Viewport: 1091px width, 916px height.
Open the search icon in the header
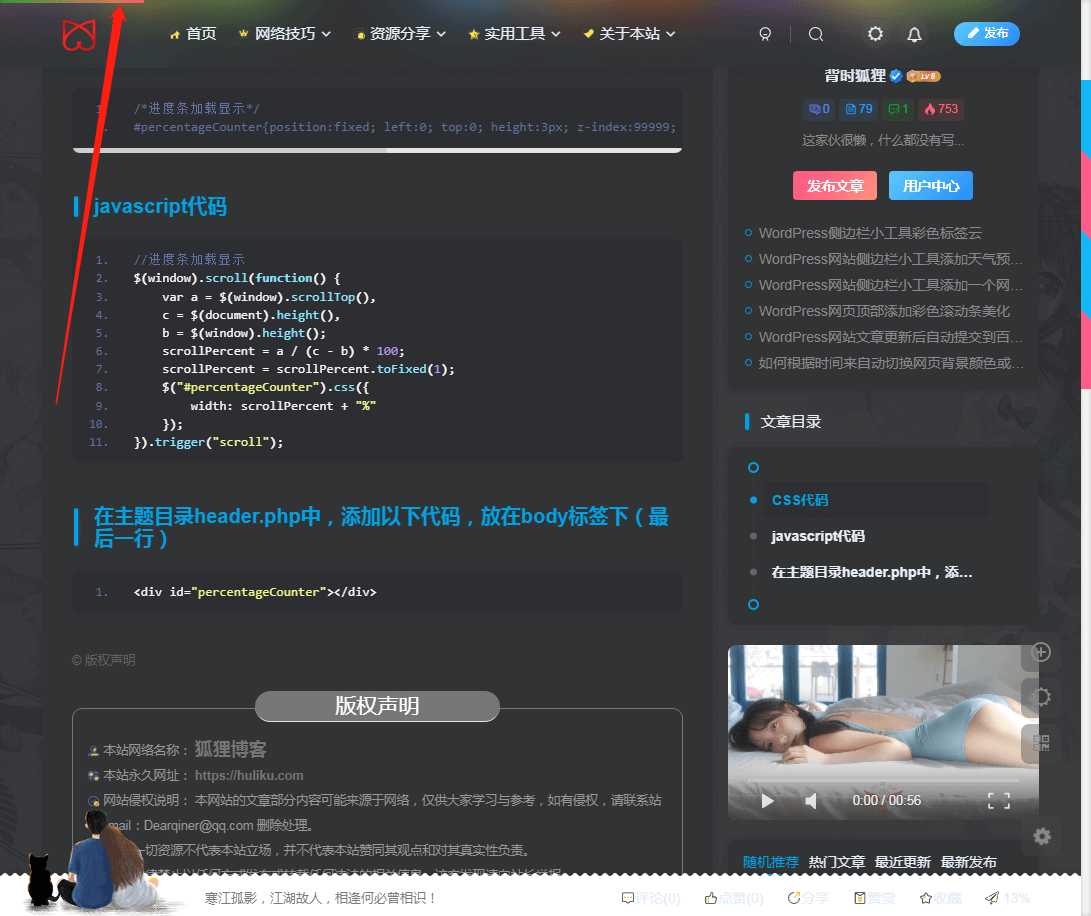816,34
